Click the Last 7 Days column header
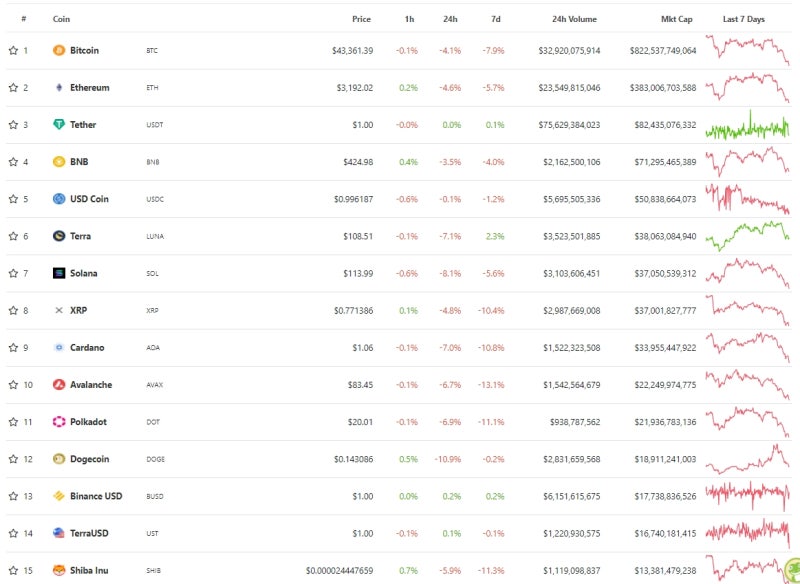Screen dimensions: 800x584 click(743, 19)
